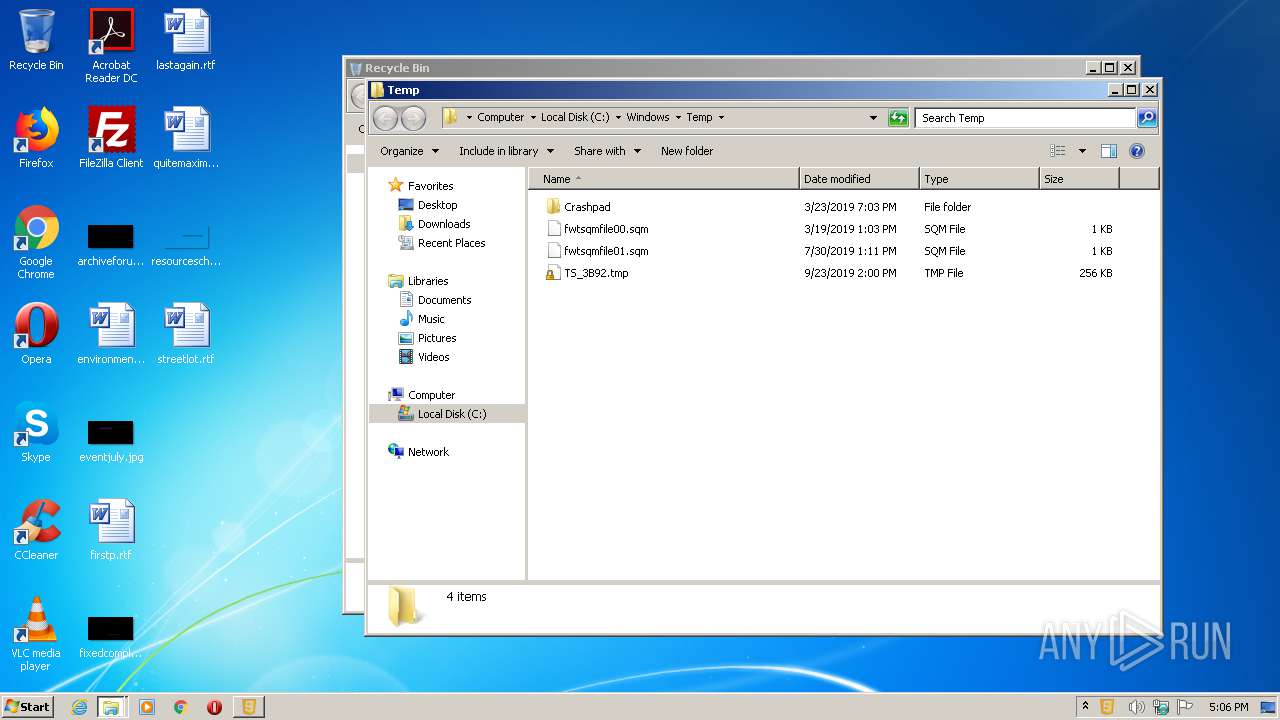
Task: Open Music library
Action: [431, 319]
